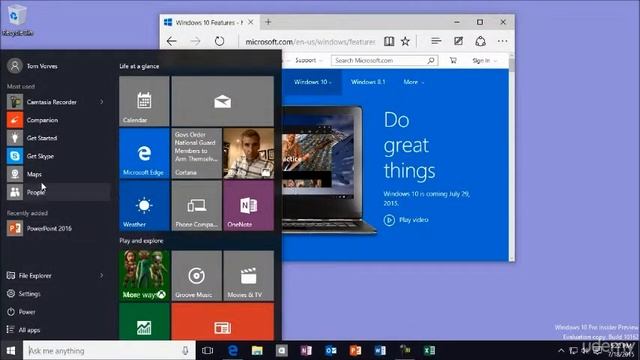Switch to Edge on the taskbar
This screenshot has height=360, width=640.
pyautogui.click(x=233, y=350)
